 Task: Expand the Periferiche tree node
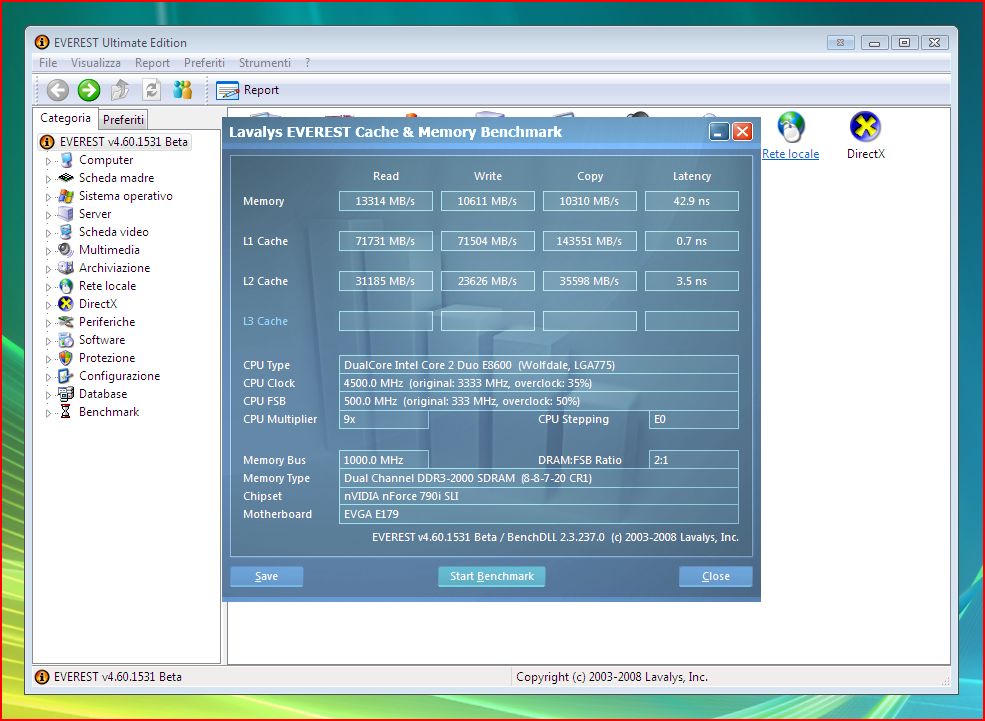48,323
